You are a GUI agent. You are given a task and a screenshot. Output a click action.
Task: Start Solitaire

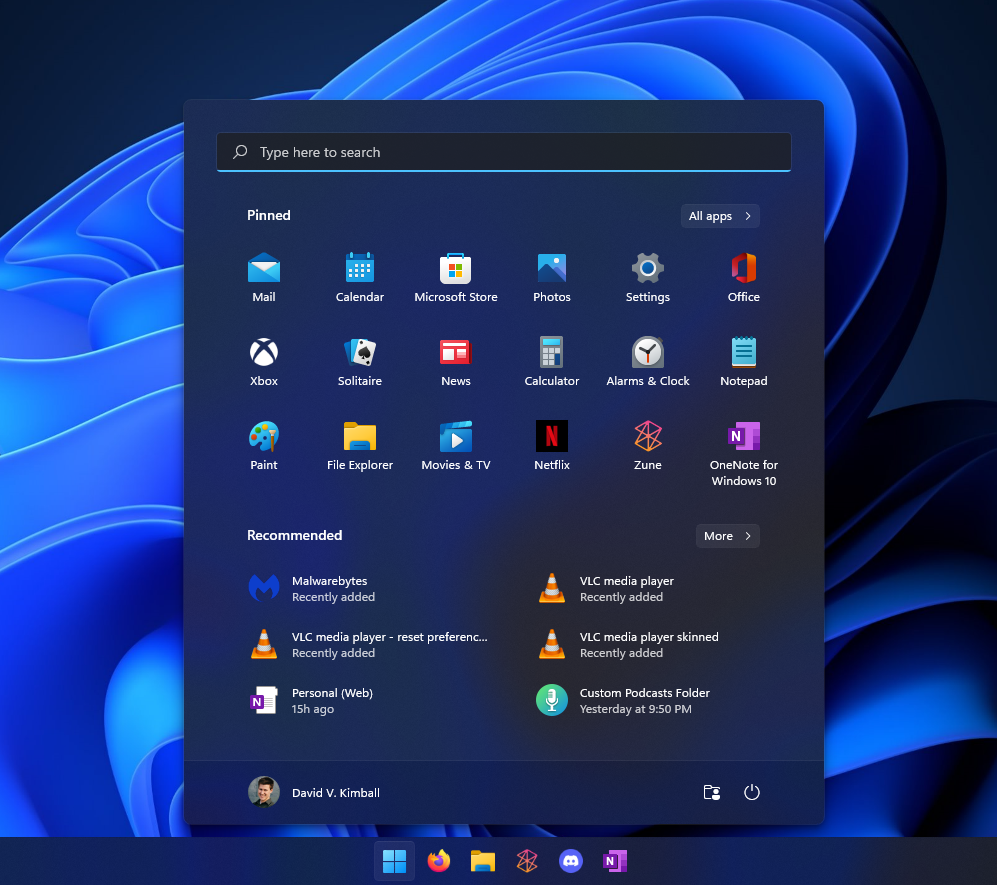click(x=360, y=361)
